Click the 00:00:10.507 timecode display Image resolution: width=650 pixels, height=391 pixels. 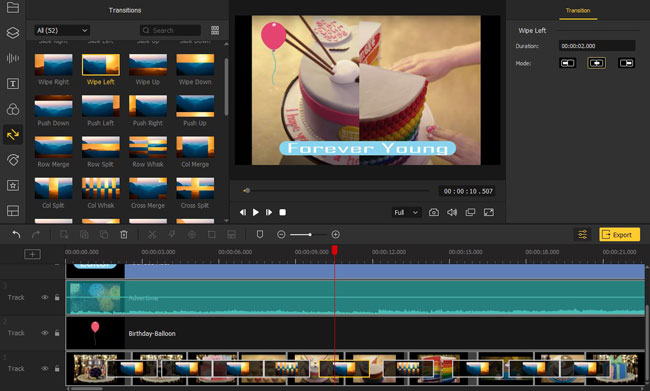pyautogui.click(x=468, y=191)
